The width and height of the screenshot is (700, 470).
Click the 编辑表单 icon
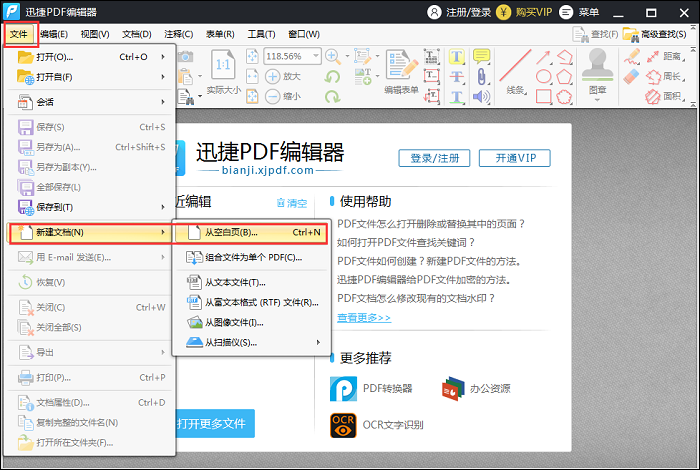[x=401, y=65]
